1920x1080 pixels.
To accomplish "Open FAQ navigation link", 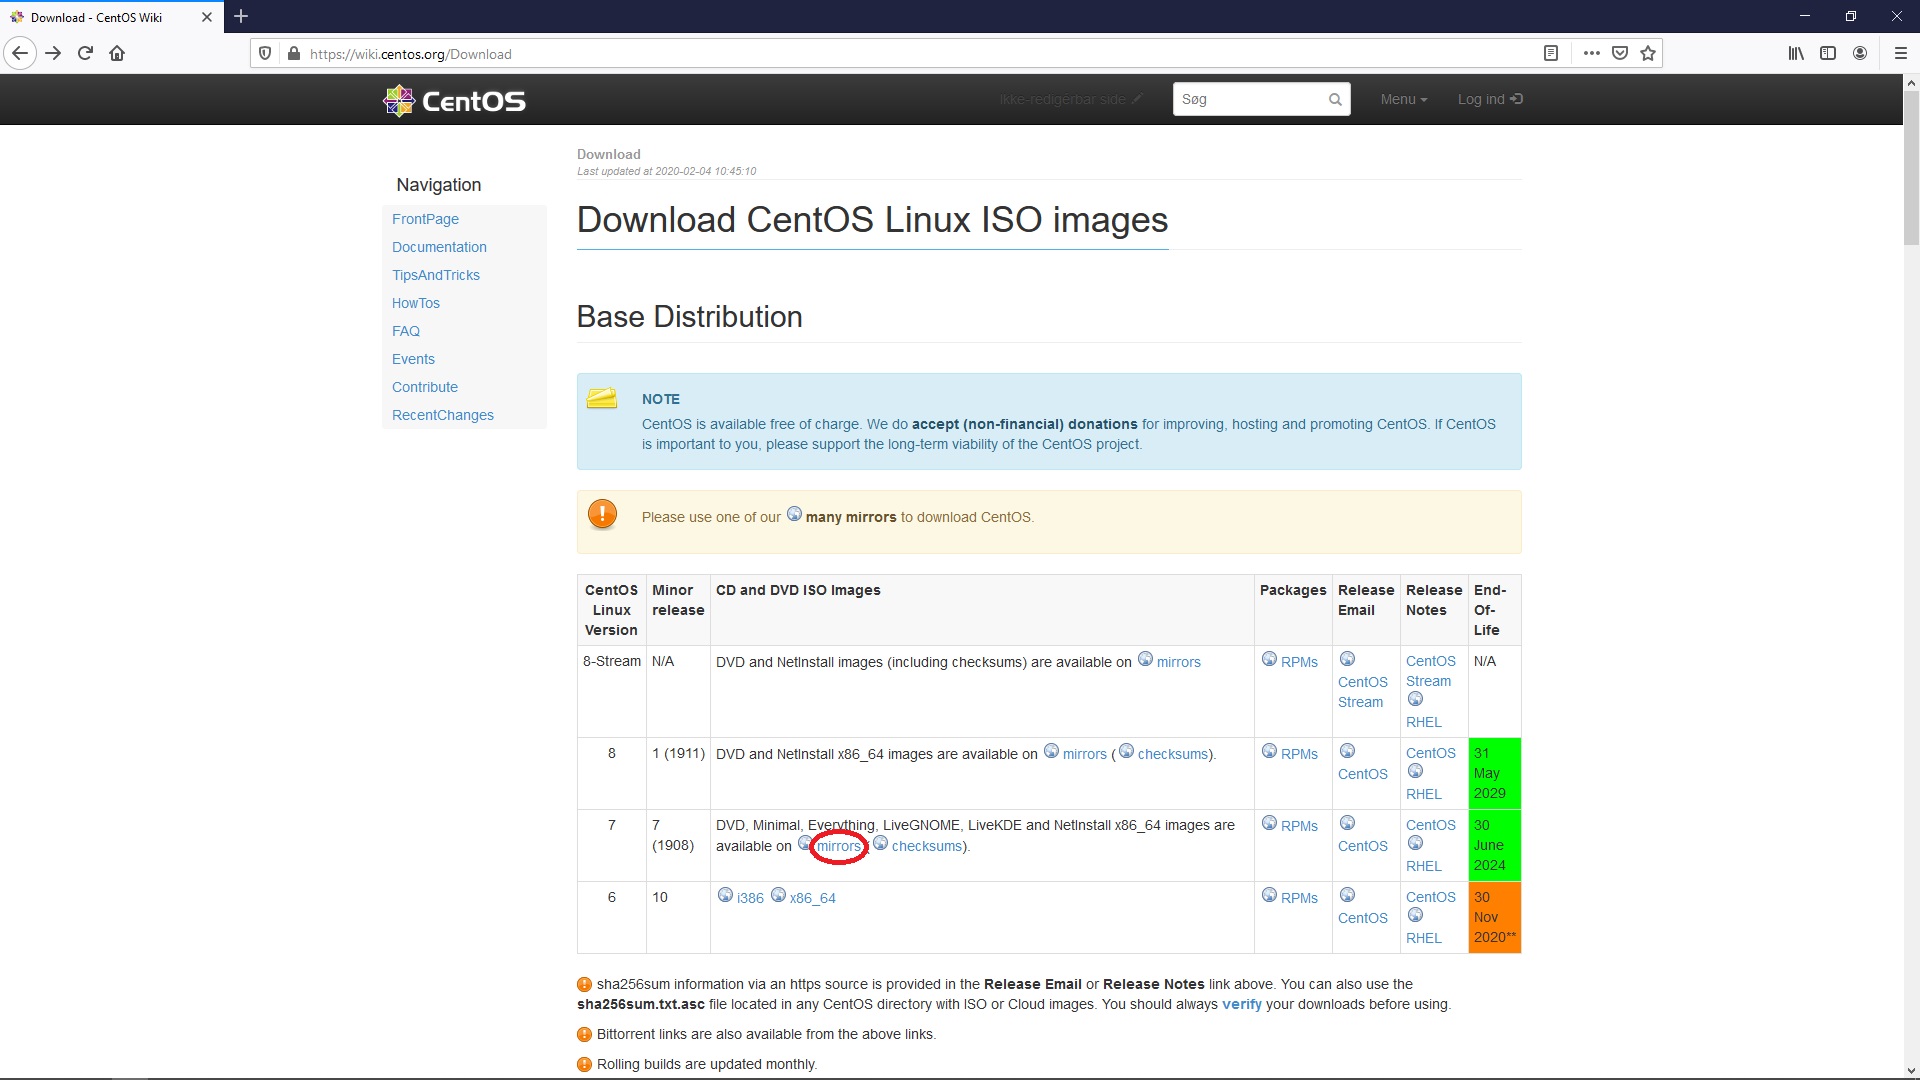I will pyautogui.click(x=405, y=331).
